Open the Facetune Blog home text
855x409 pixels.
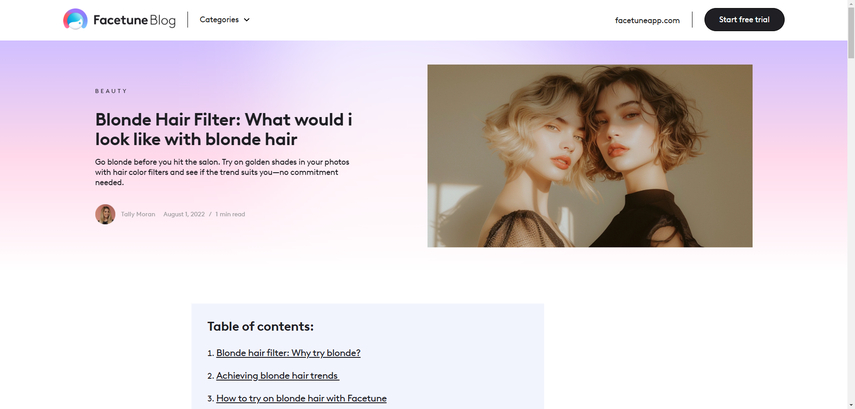[134, 20]
